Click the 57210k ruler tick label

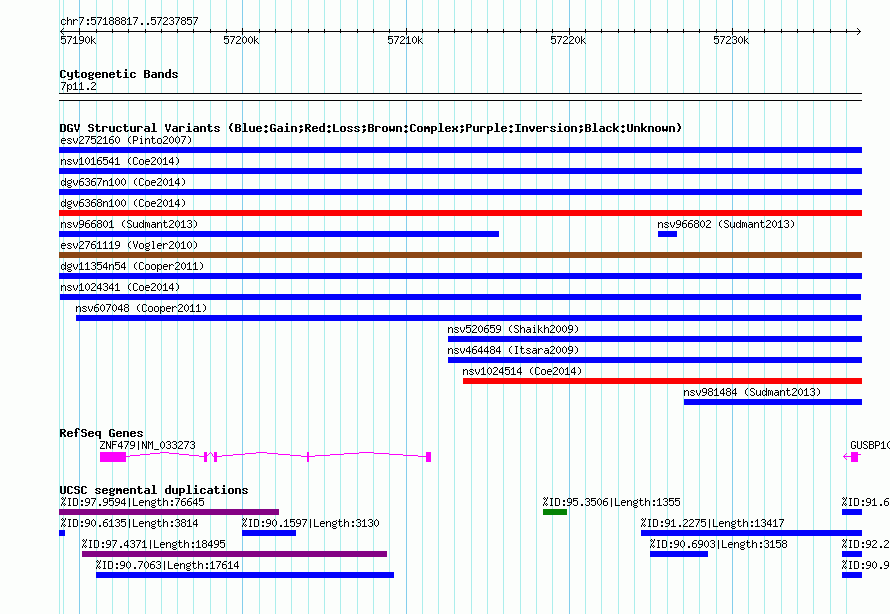tap(405, 40)
